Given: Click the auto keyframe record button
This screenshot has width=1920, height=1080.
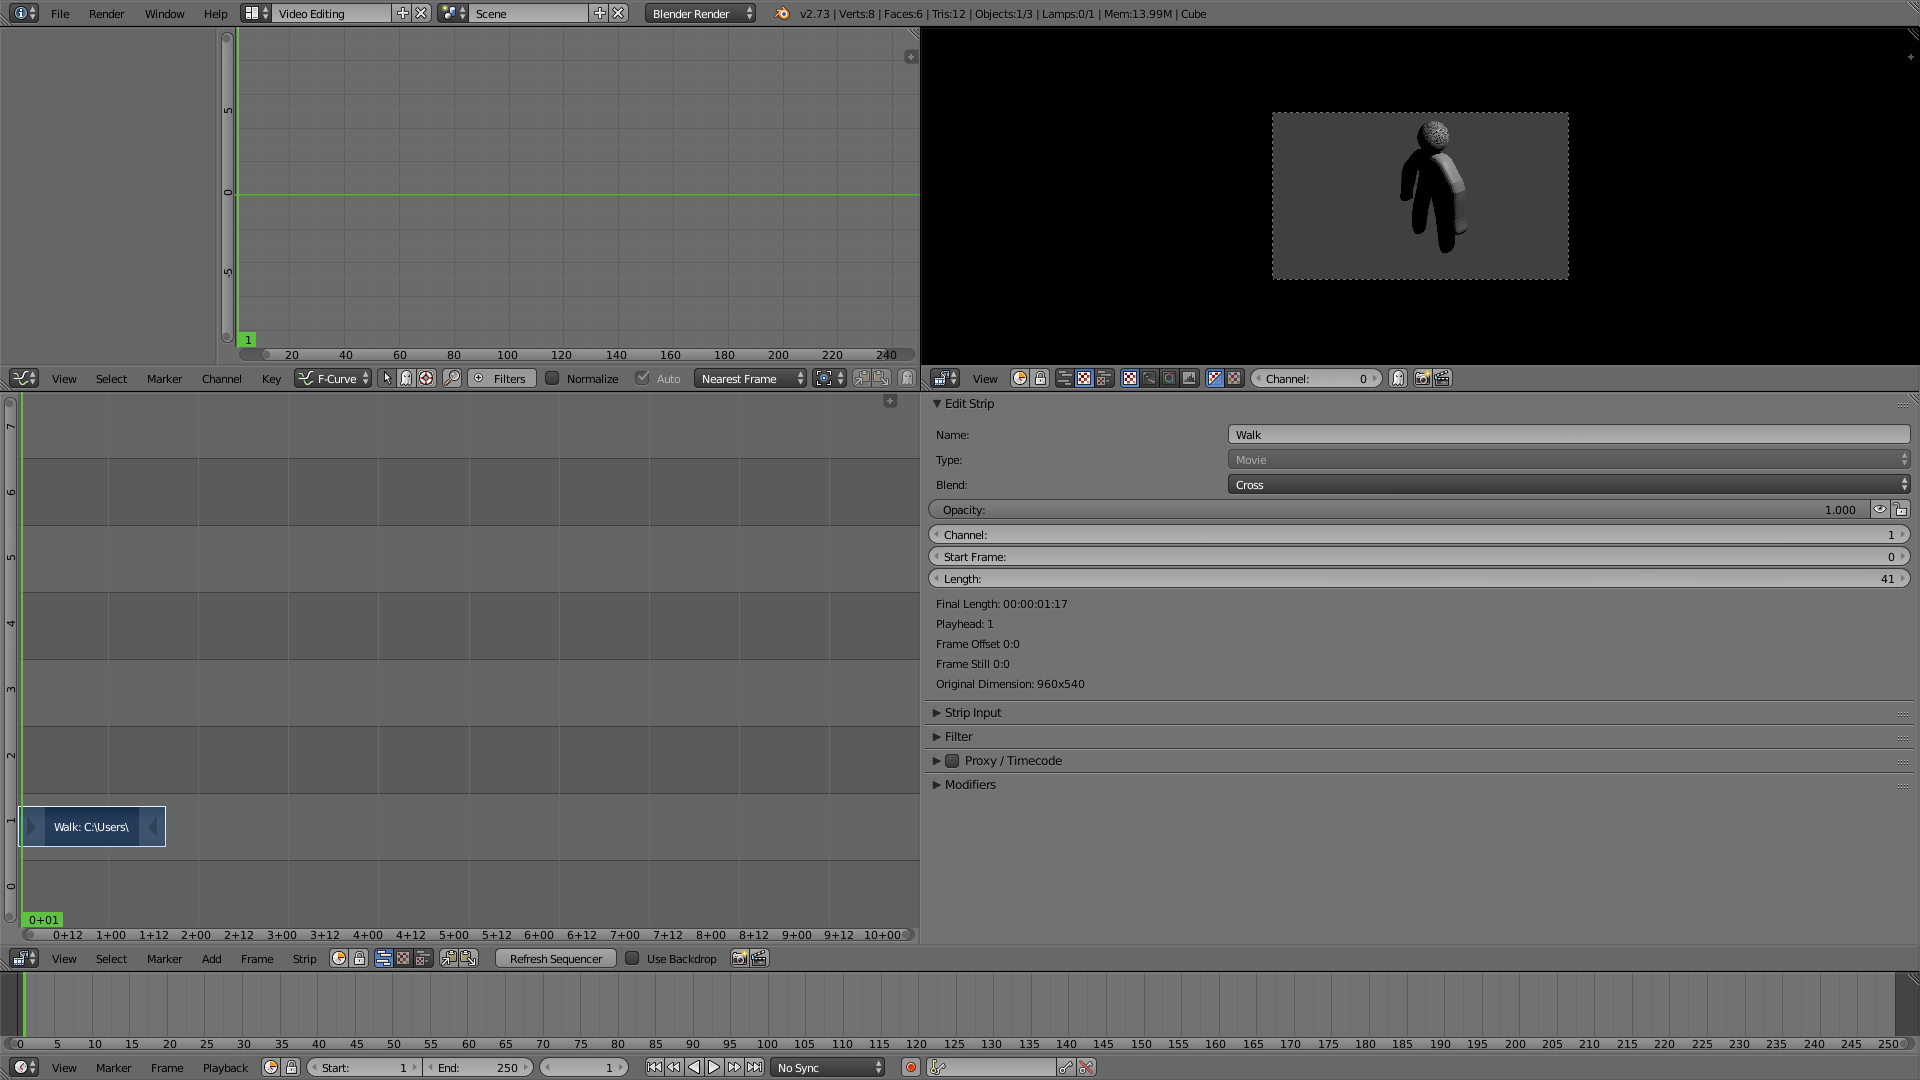Looking at the screenshot, I should (x=910, y=1067).
